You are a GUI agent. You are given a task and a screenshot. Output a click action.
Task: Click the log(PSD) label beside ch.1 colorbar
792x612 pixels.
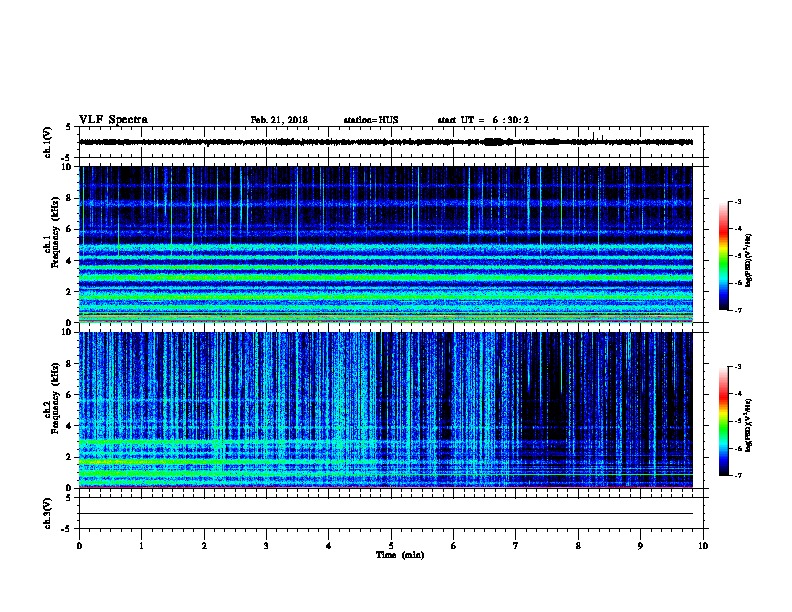click(x=748, y=261)
